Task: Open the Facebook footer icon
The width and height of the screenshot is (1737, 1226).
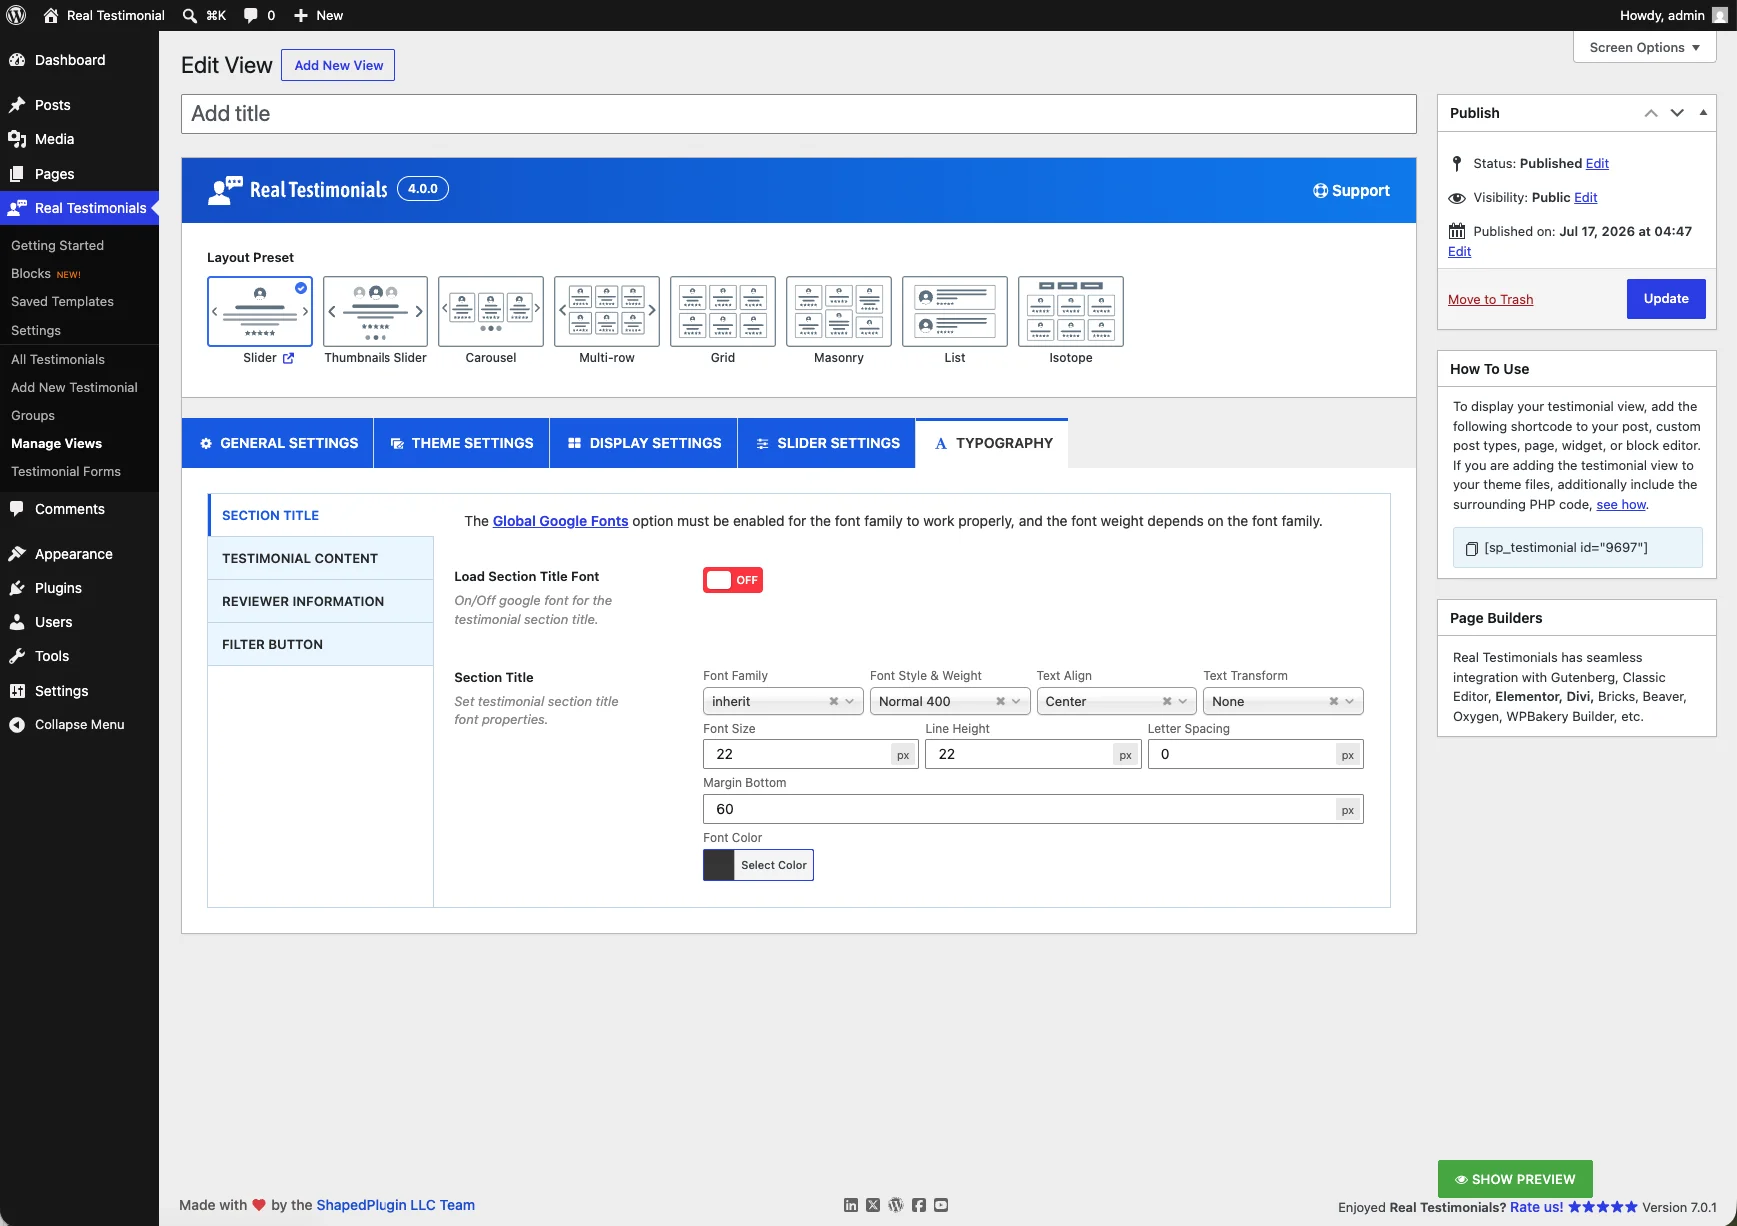Action: coord(919,1205)
